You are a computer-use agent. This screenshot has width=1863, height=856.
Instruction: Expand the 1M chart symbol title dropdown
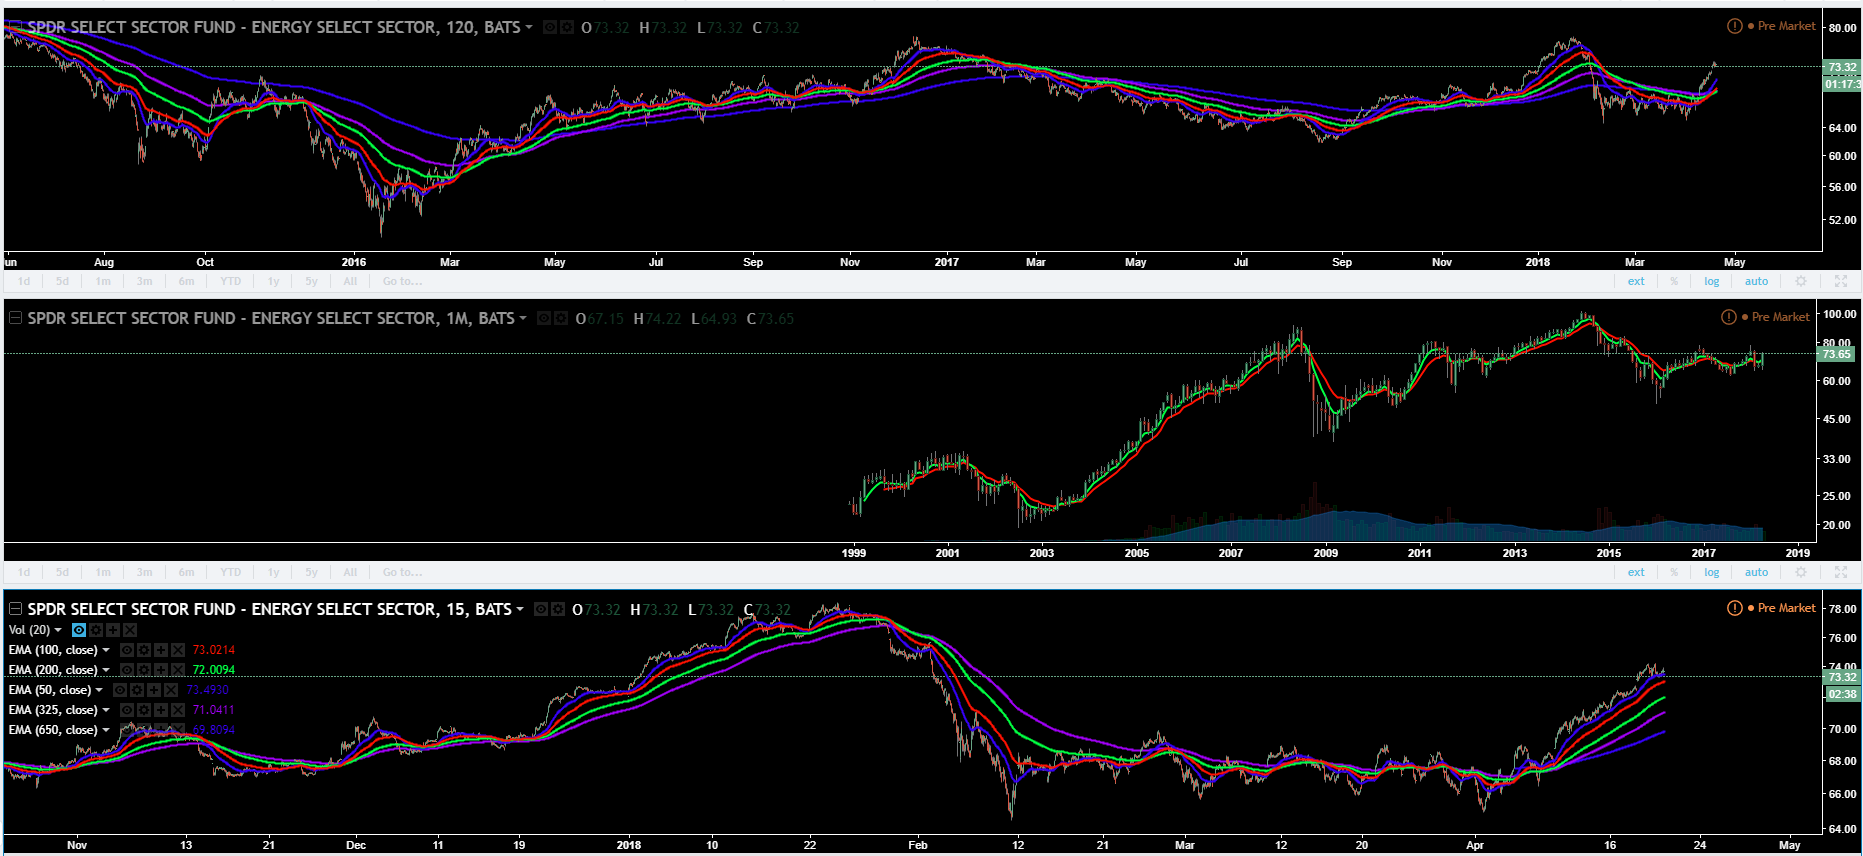coord(522,319)
